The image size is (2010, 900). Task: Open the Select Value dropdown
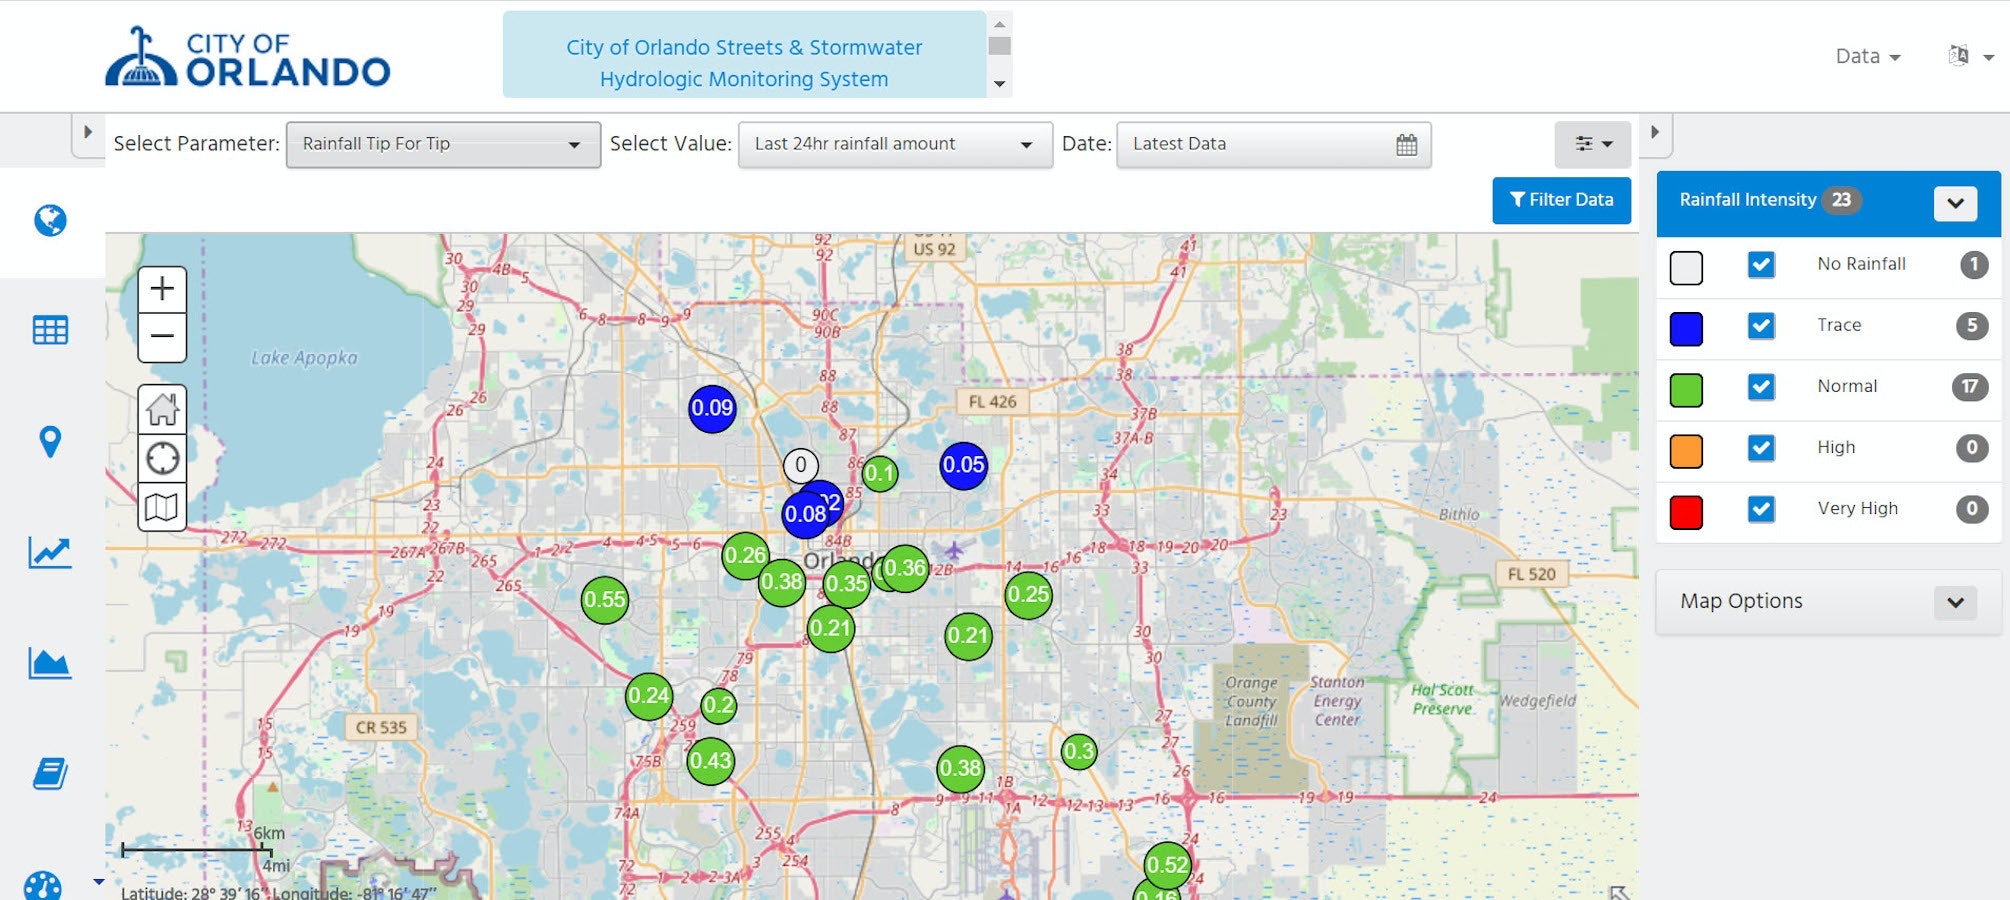895,145
